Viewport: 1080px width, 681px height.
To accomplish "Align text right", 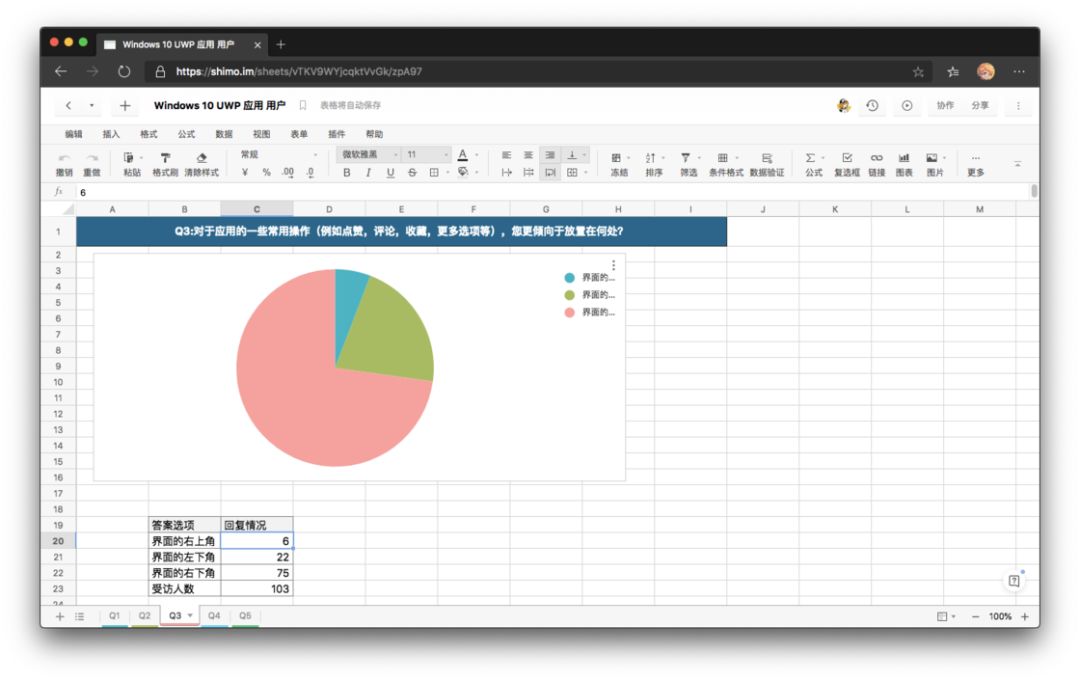I will [550, 156].
